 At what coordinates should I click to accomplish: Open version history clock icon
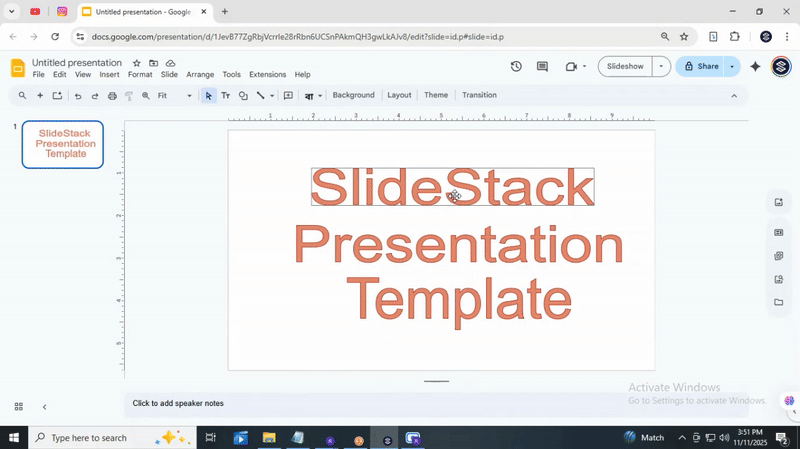(516, 67)
